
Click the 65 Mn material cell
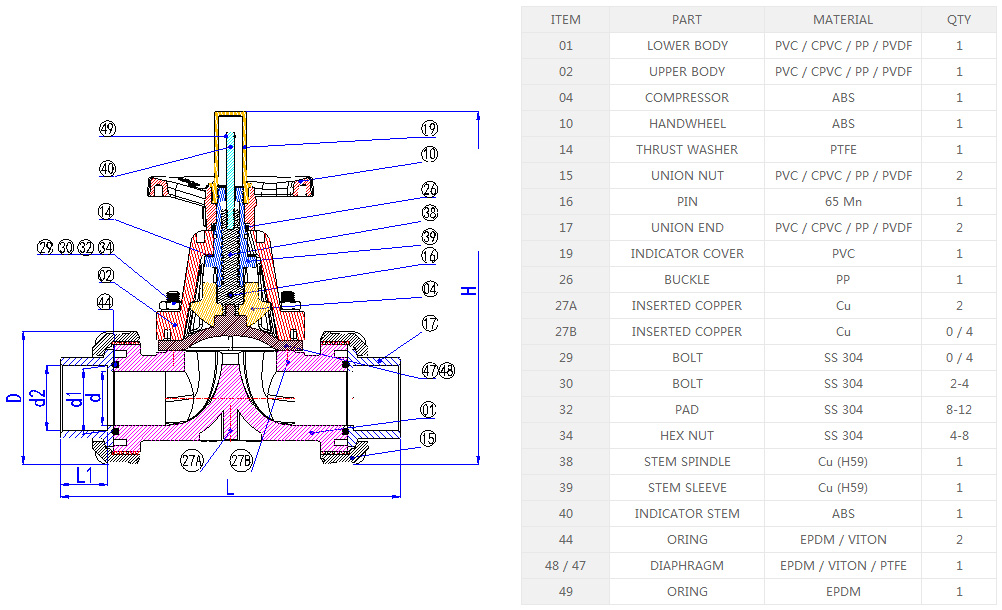843,201
